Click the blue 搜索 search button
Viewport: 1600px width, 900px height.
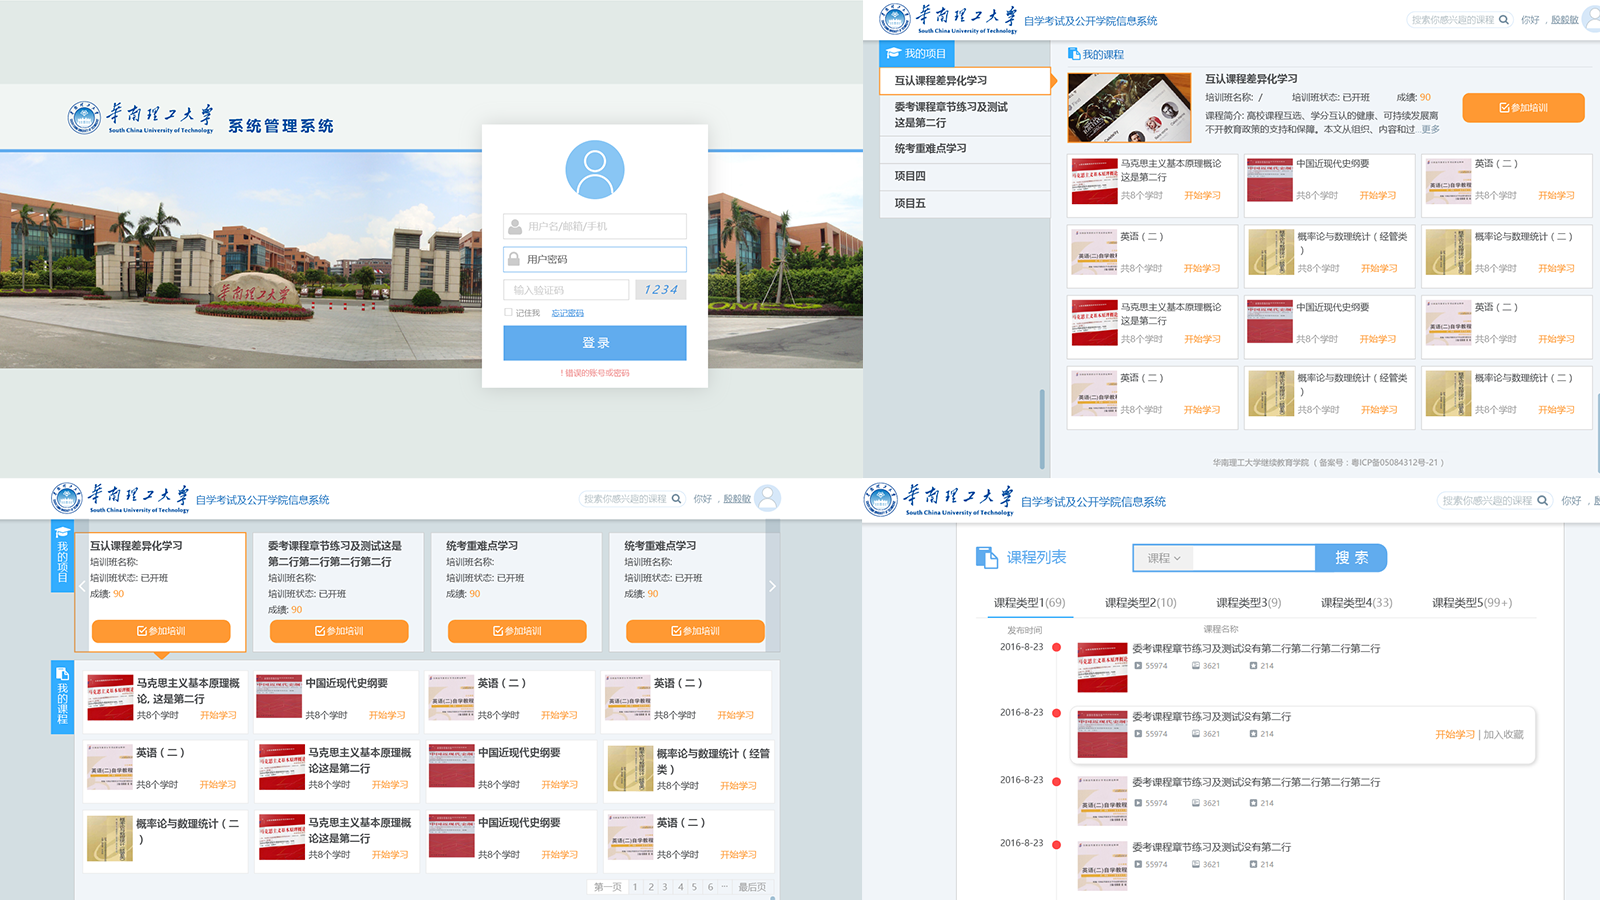click(1351, 558)
